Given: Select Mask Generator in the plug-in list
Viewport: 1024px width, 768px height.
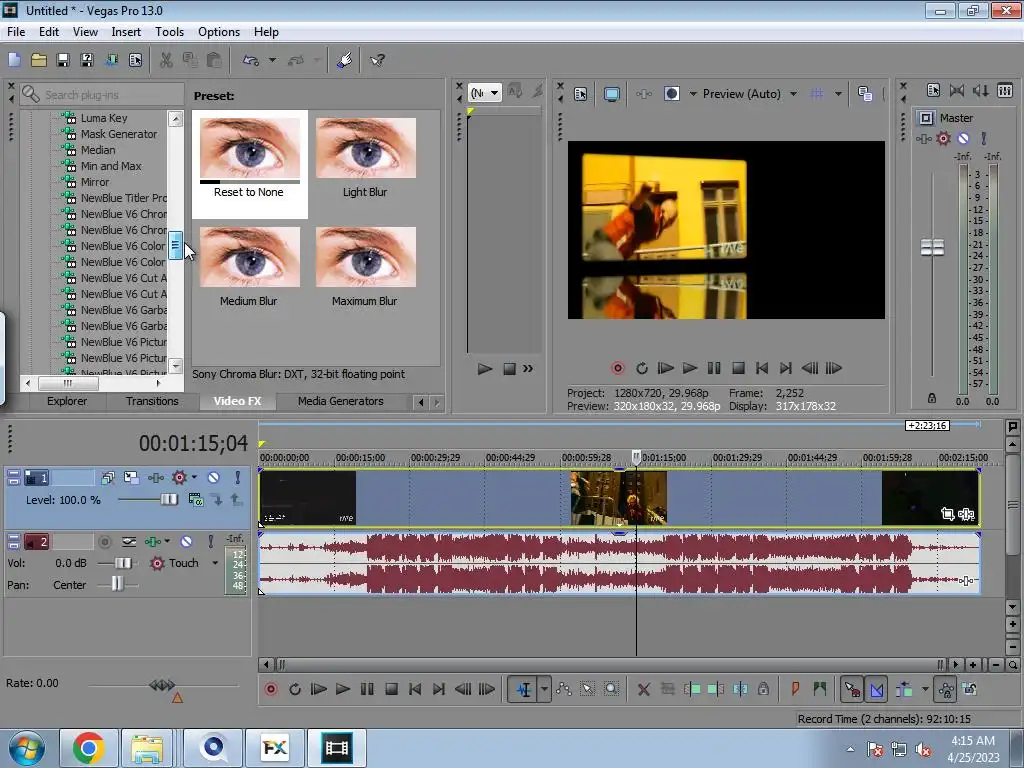Looking at the screenshot, I should coord(118,134).
